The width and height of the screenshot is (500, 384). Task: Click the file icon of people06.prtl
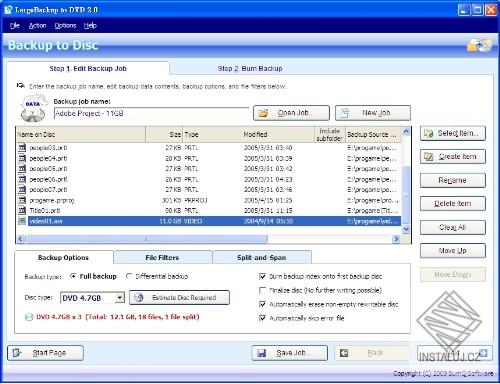click(x=22, y=179)
